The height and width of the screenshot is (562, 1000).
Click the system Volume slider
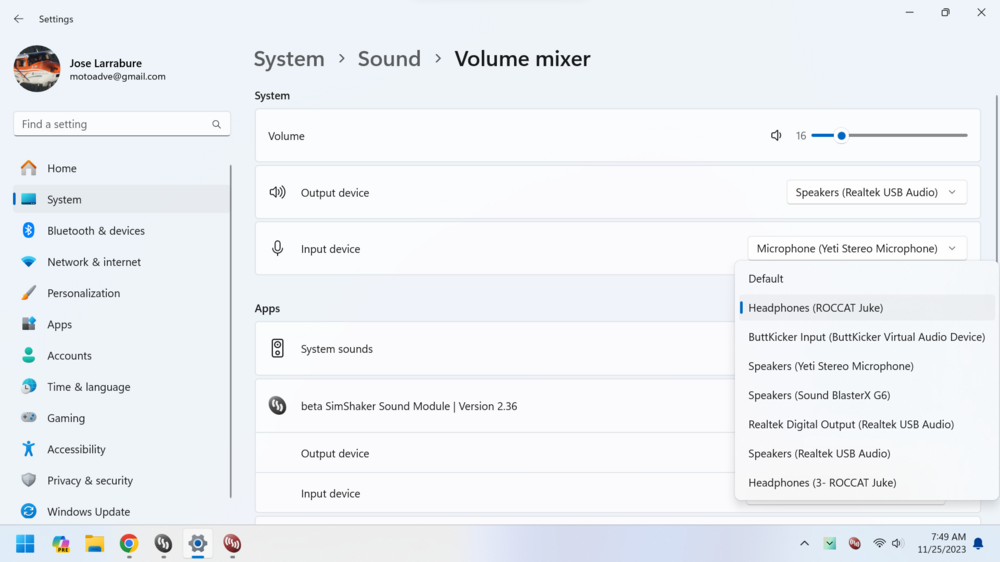[889, 136]
